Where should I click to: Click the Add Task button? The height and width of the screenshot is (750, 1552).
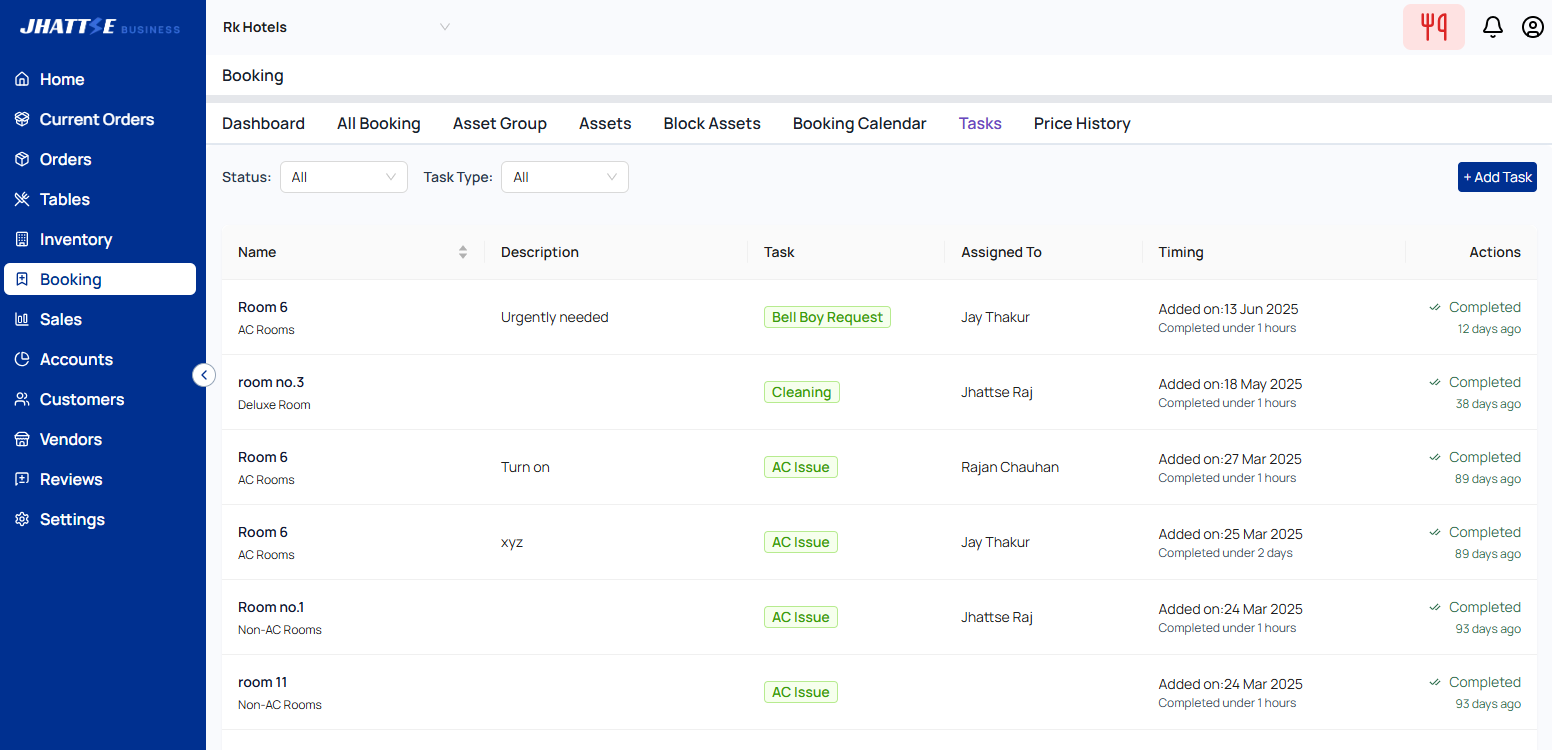(1496, 177)
